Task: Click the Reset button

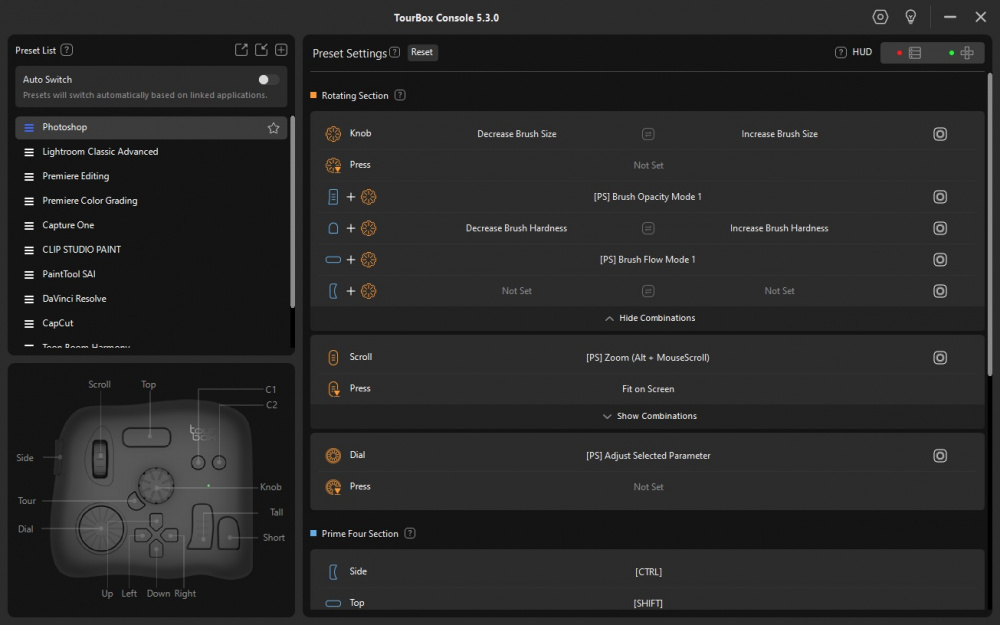Action: (422, 52)
